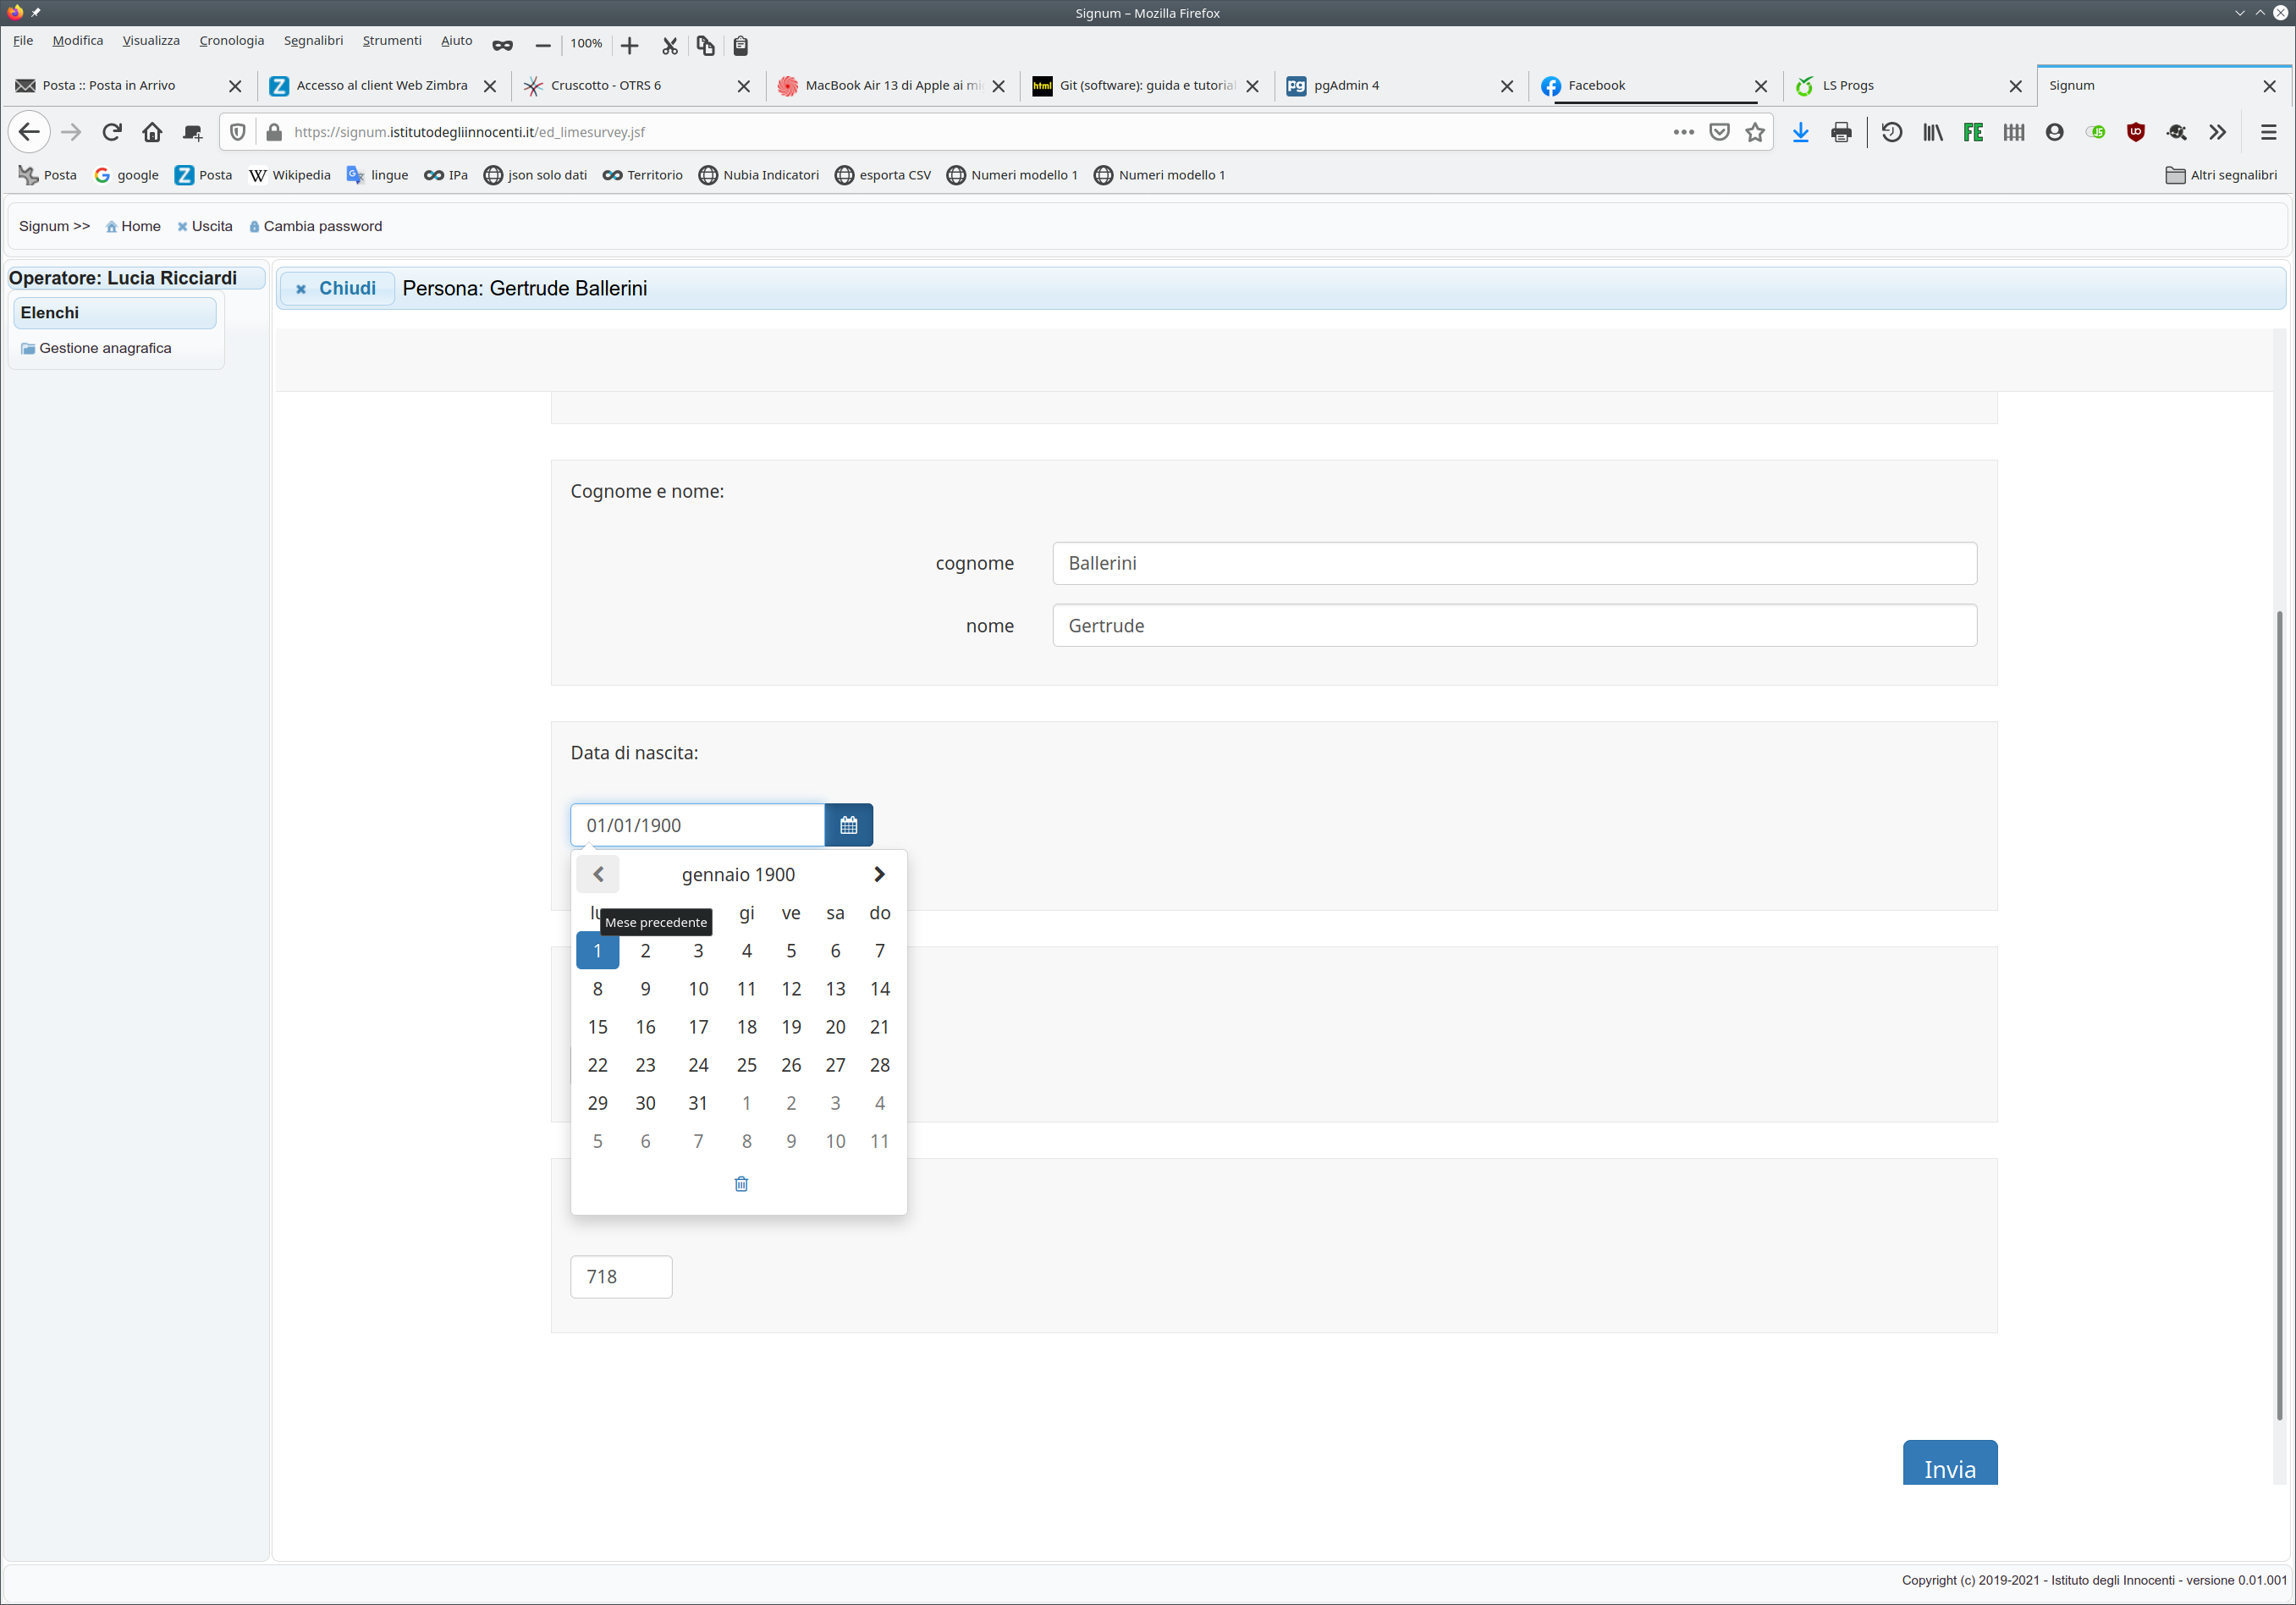Switch to the pgAdmin 4 tab
The width and height of the screenshot is (2296, 1605).
click(1346, 86)
